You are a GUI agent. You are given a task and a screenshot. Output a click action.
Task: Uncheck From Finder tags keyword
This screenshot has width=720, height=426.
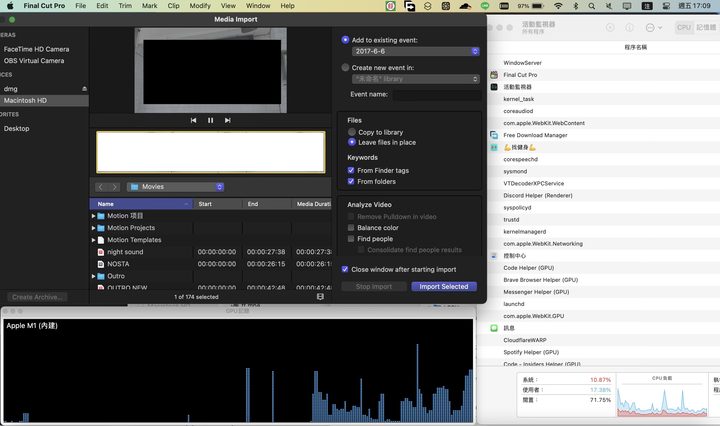[351, 170]
